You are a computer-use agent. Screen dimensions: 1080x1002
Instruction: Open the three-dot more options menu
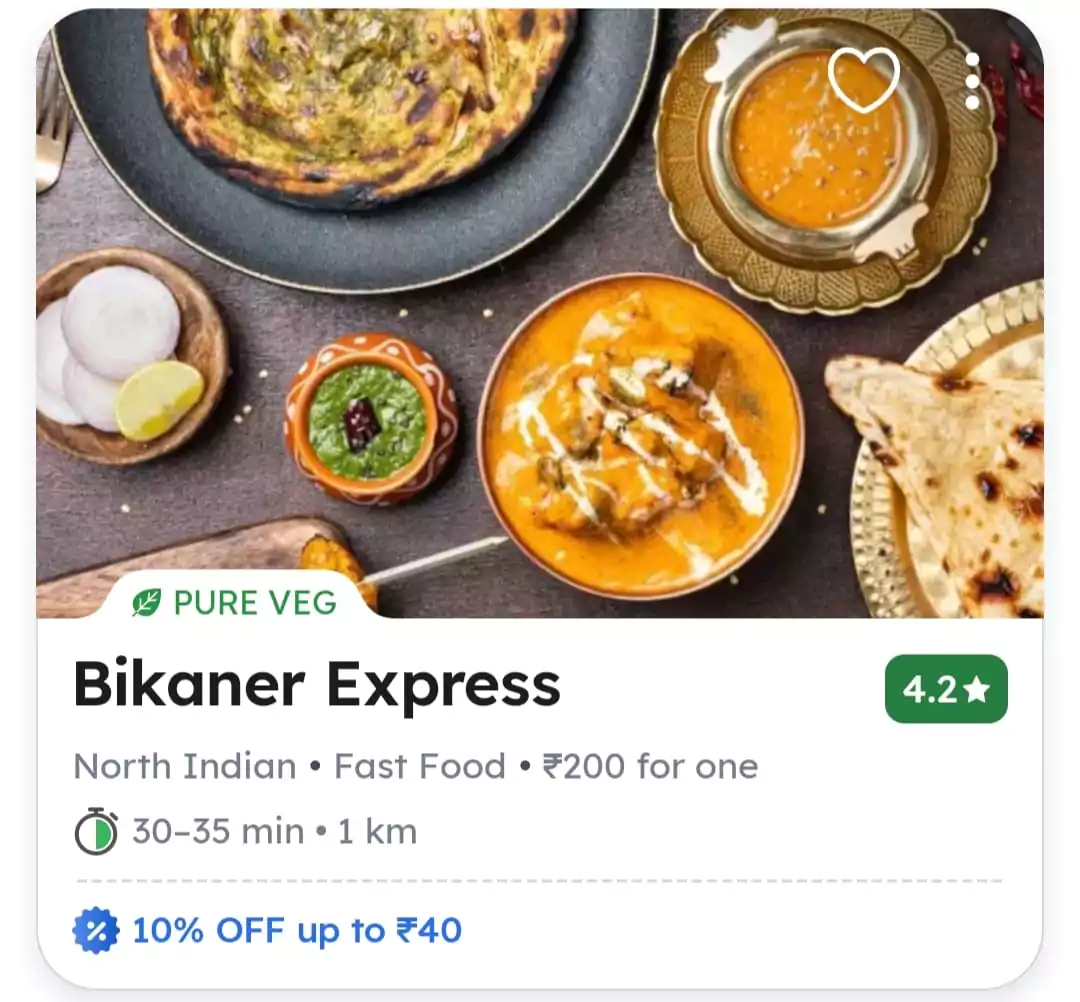[973, 81]
